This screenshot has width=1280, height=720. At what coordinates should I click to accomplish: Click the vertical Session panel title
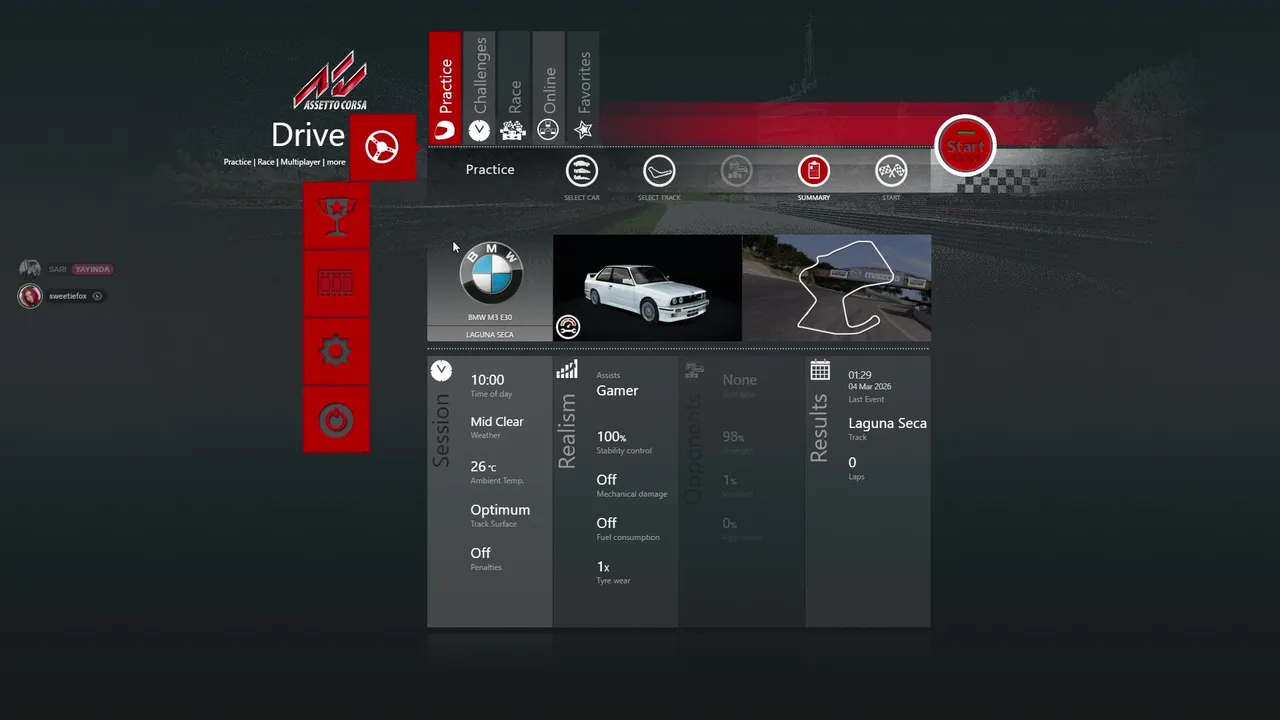point(441,430)
